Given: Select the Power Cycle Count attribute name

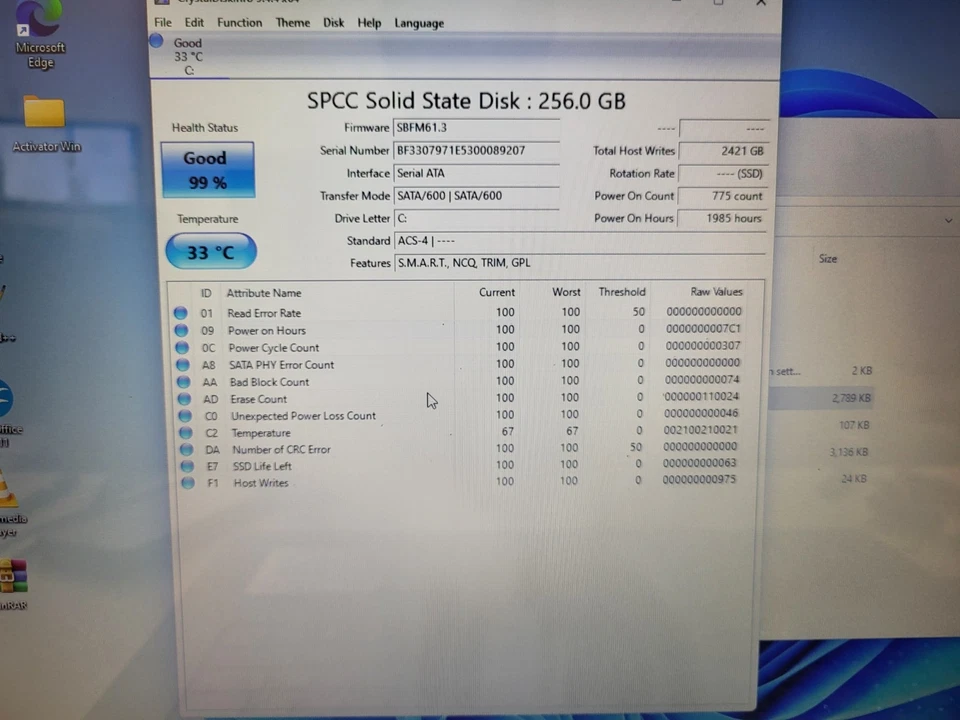Looking at the screenshot, I should 274,348.
